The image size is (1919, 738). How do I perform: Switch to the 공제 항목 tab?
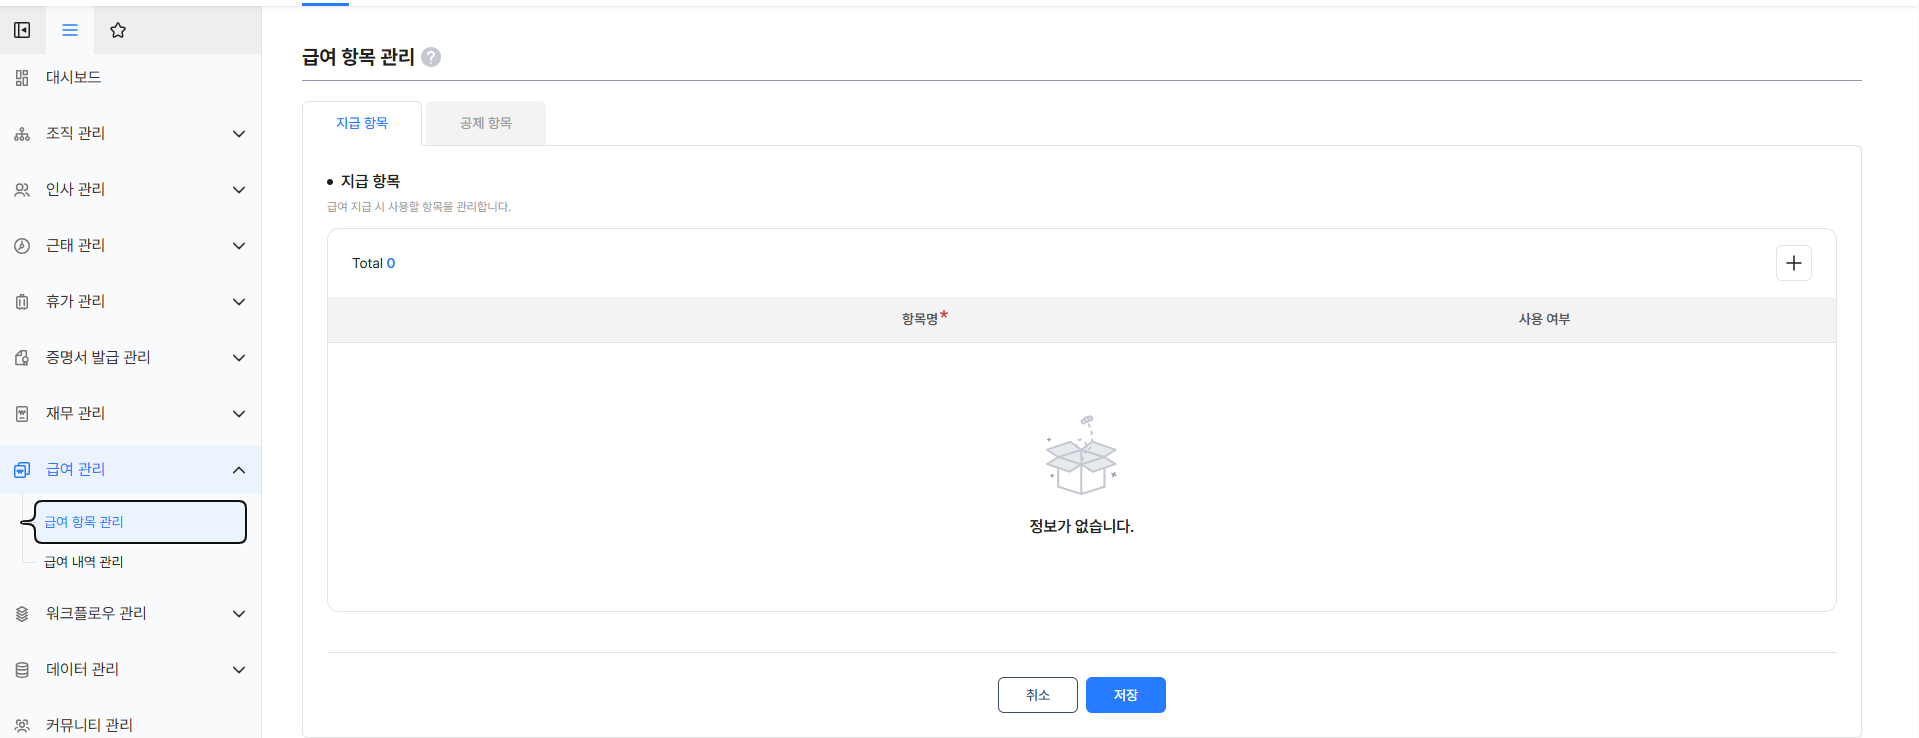[x=486, y=123]
